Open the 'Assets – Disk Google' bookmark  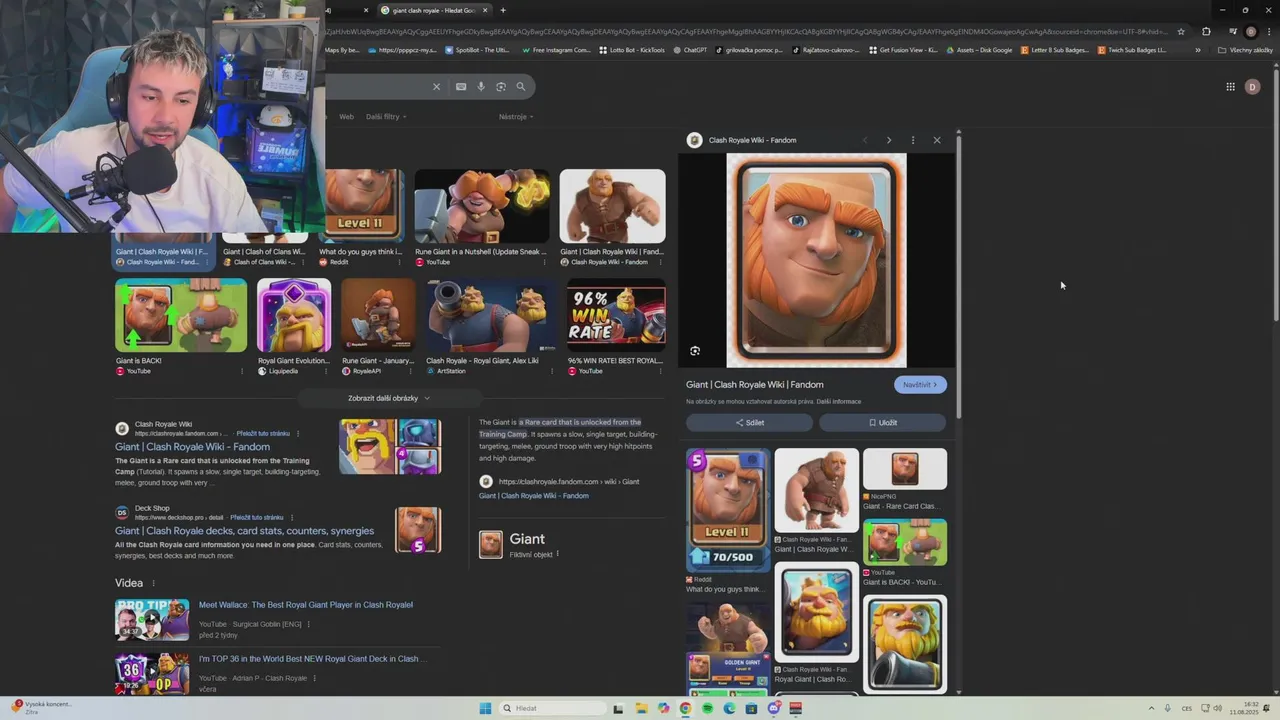(x=979, y=50)
